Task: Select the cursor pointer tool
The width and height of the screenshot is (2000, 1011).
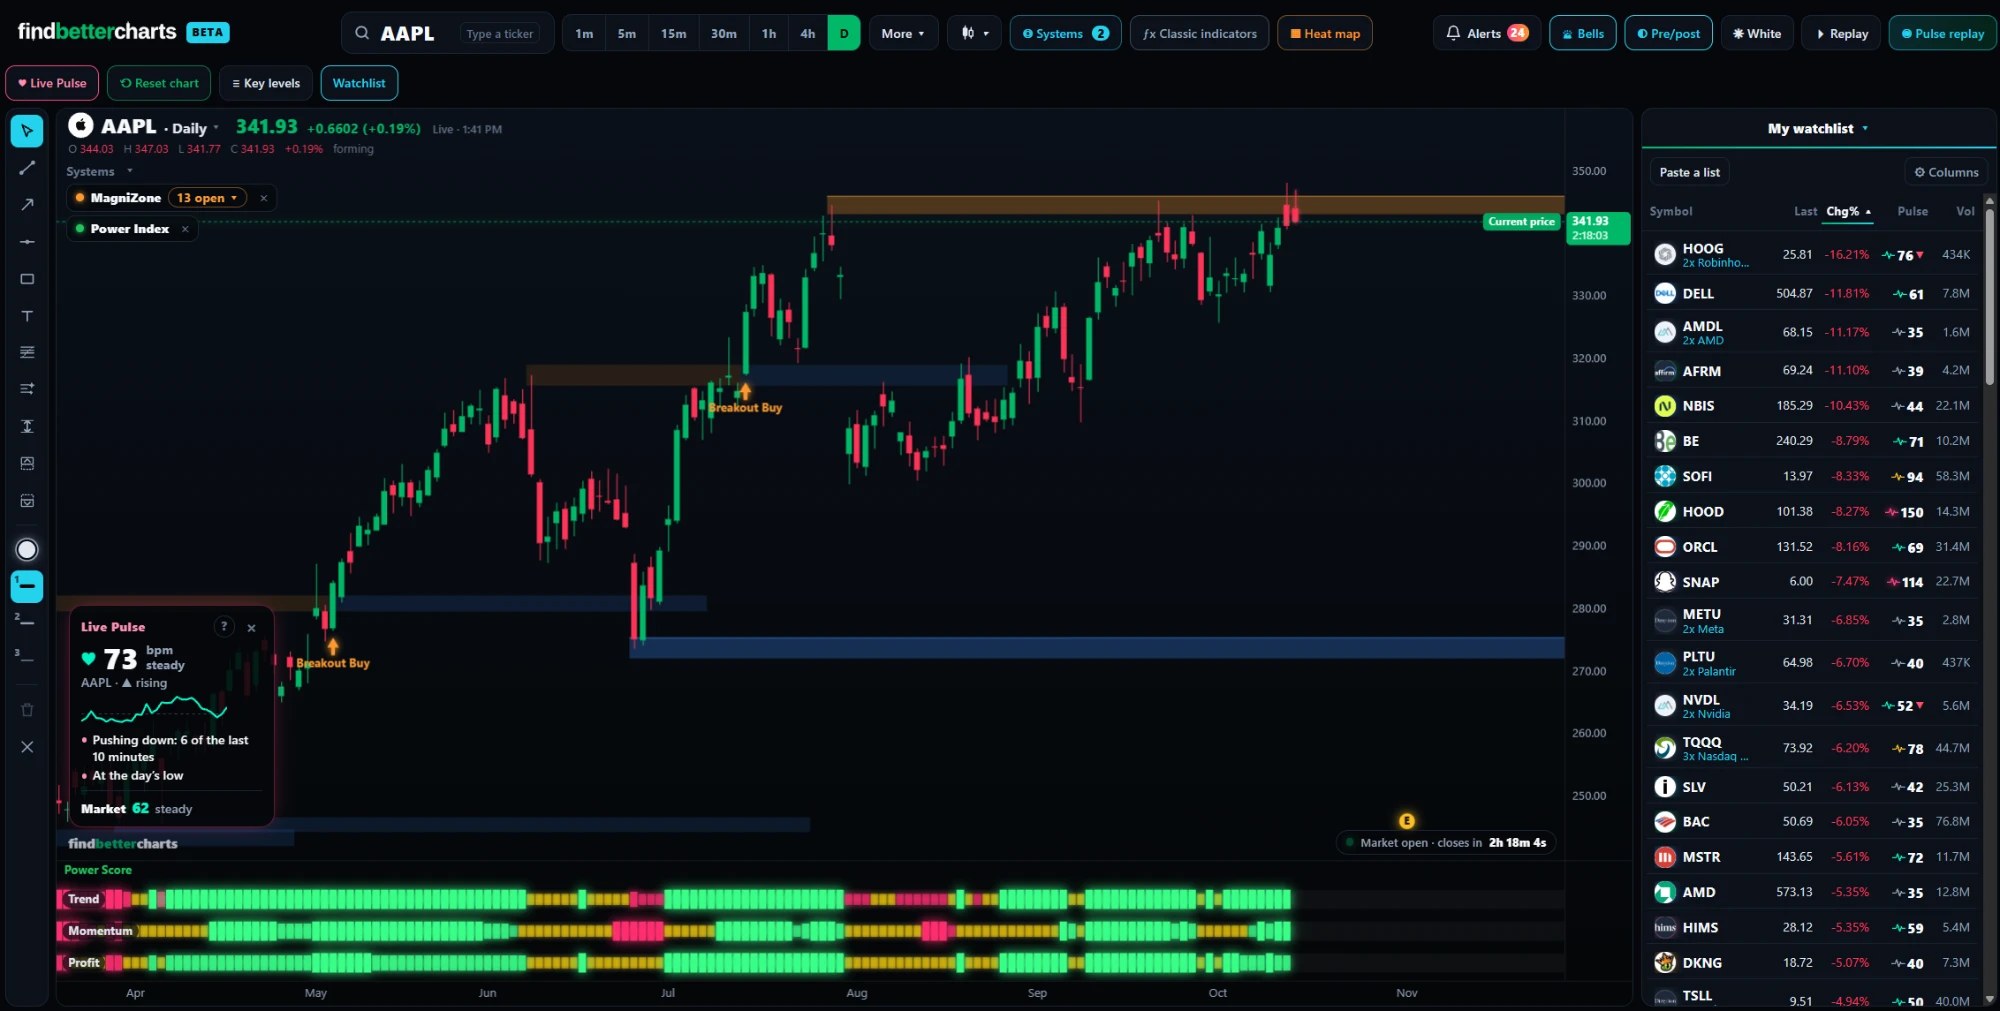Action: [27, 131]
